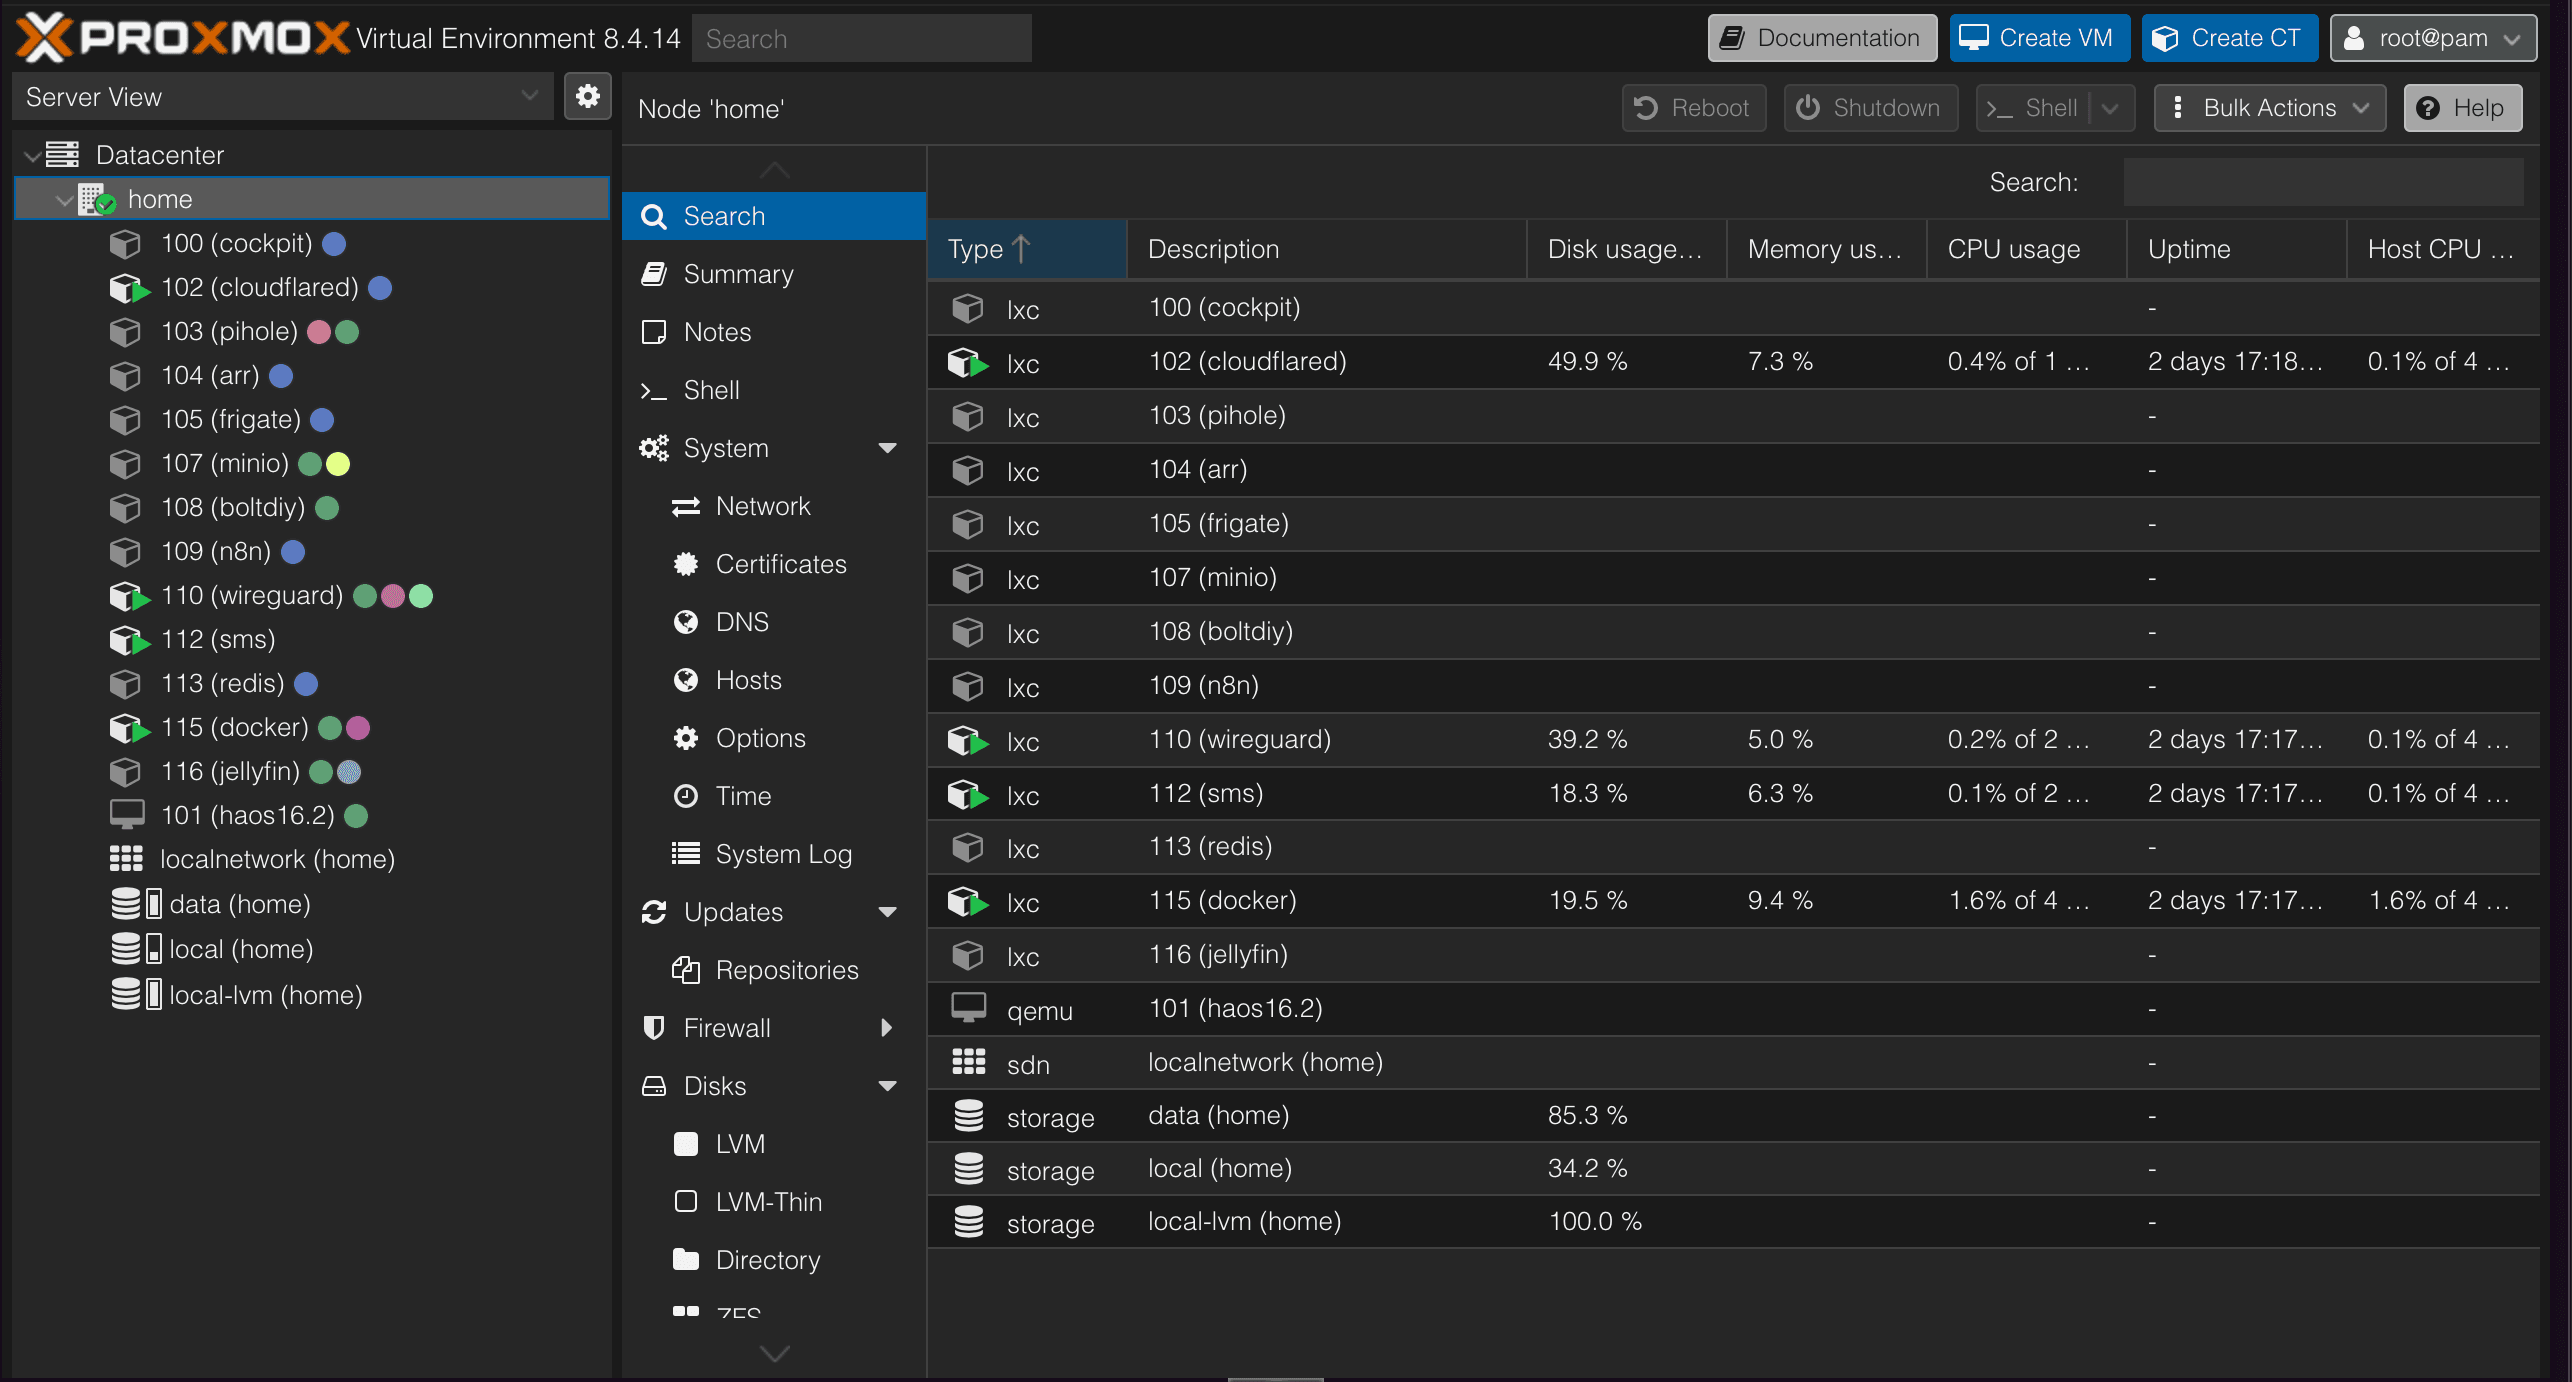Collapse the Updates menu section
The height and width of the screenshot is (1382, 2572).
(887, 912)
